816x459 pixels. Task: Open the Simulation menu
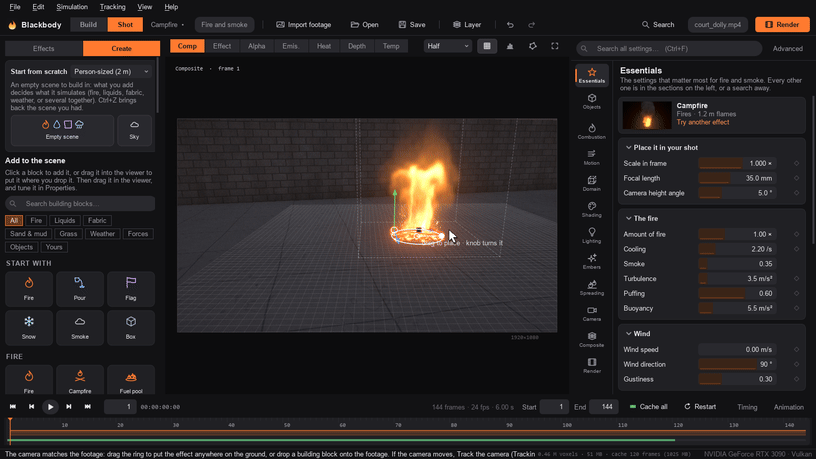tap(72, 7)
